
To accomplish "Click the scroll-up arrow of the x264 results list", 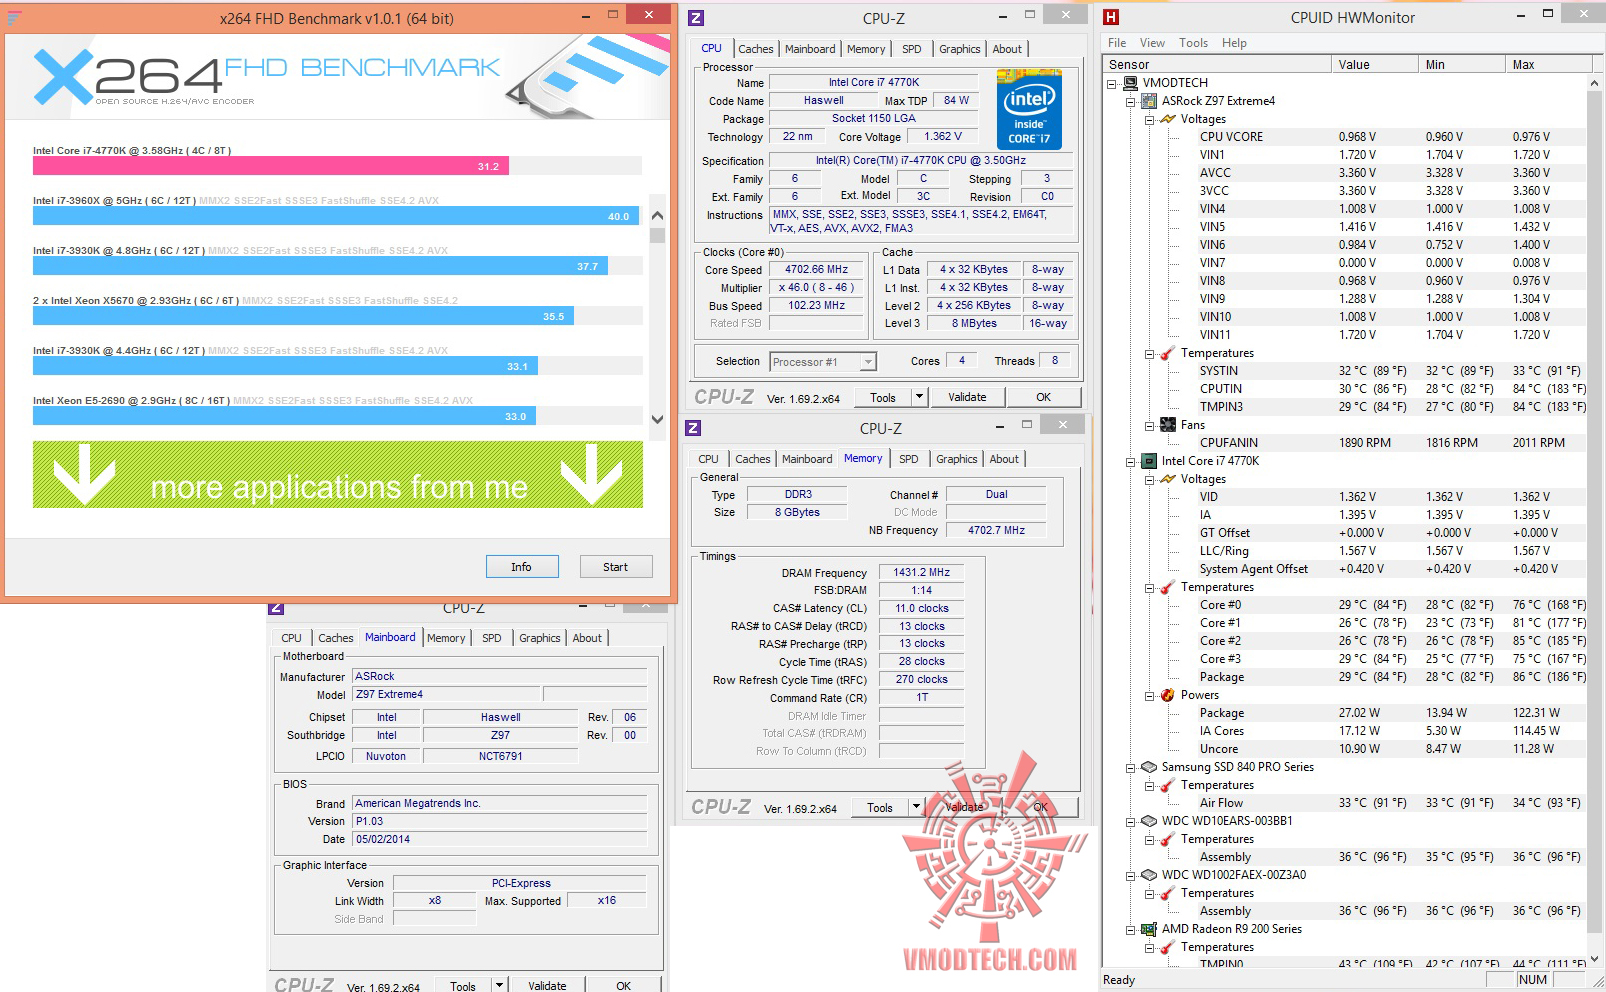I will [657, 215].
